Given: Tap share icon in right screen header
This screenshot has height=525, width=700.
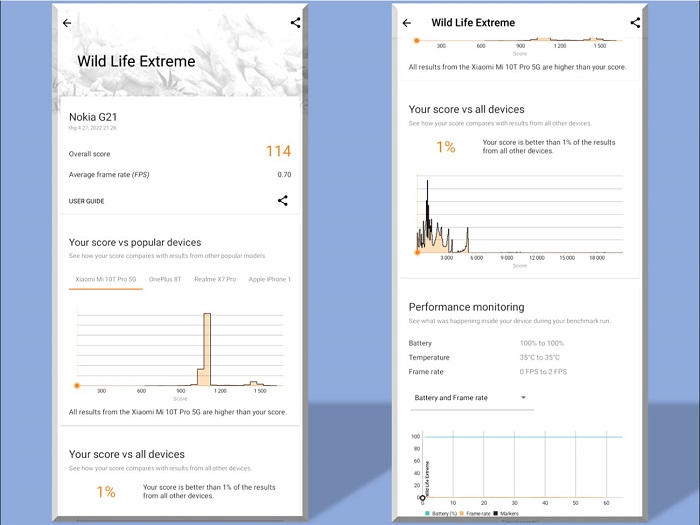Looking at the screenshot, I should pyautogui.click(x=635, y=22).
